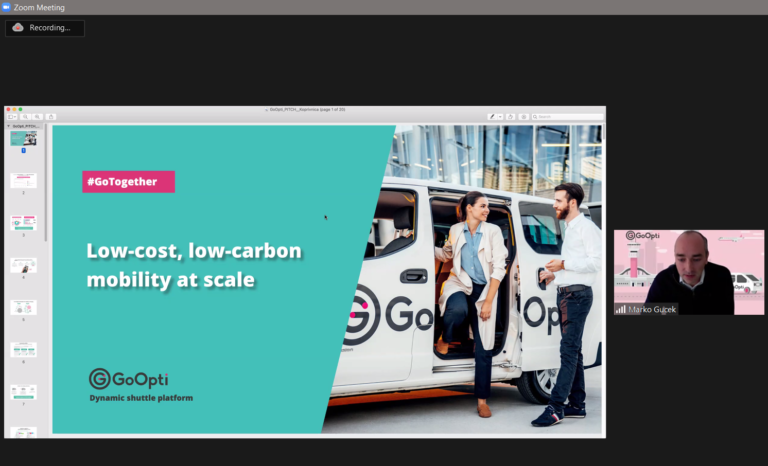
Task: Select the GoOpti_PITCH file name in sidebar
Action: coord(26,126)
